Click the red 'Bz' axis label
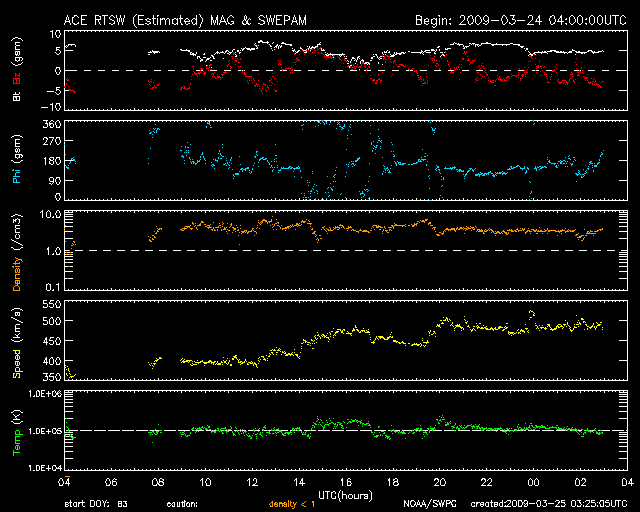 point(17,78)
